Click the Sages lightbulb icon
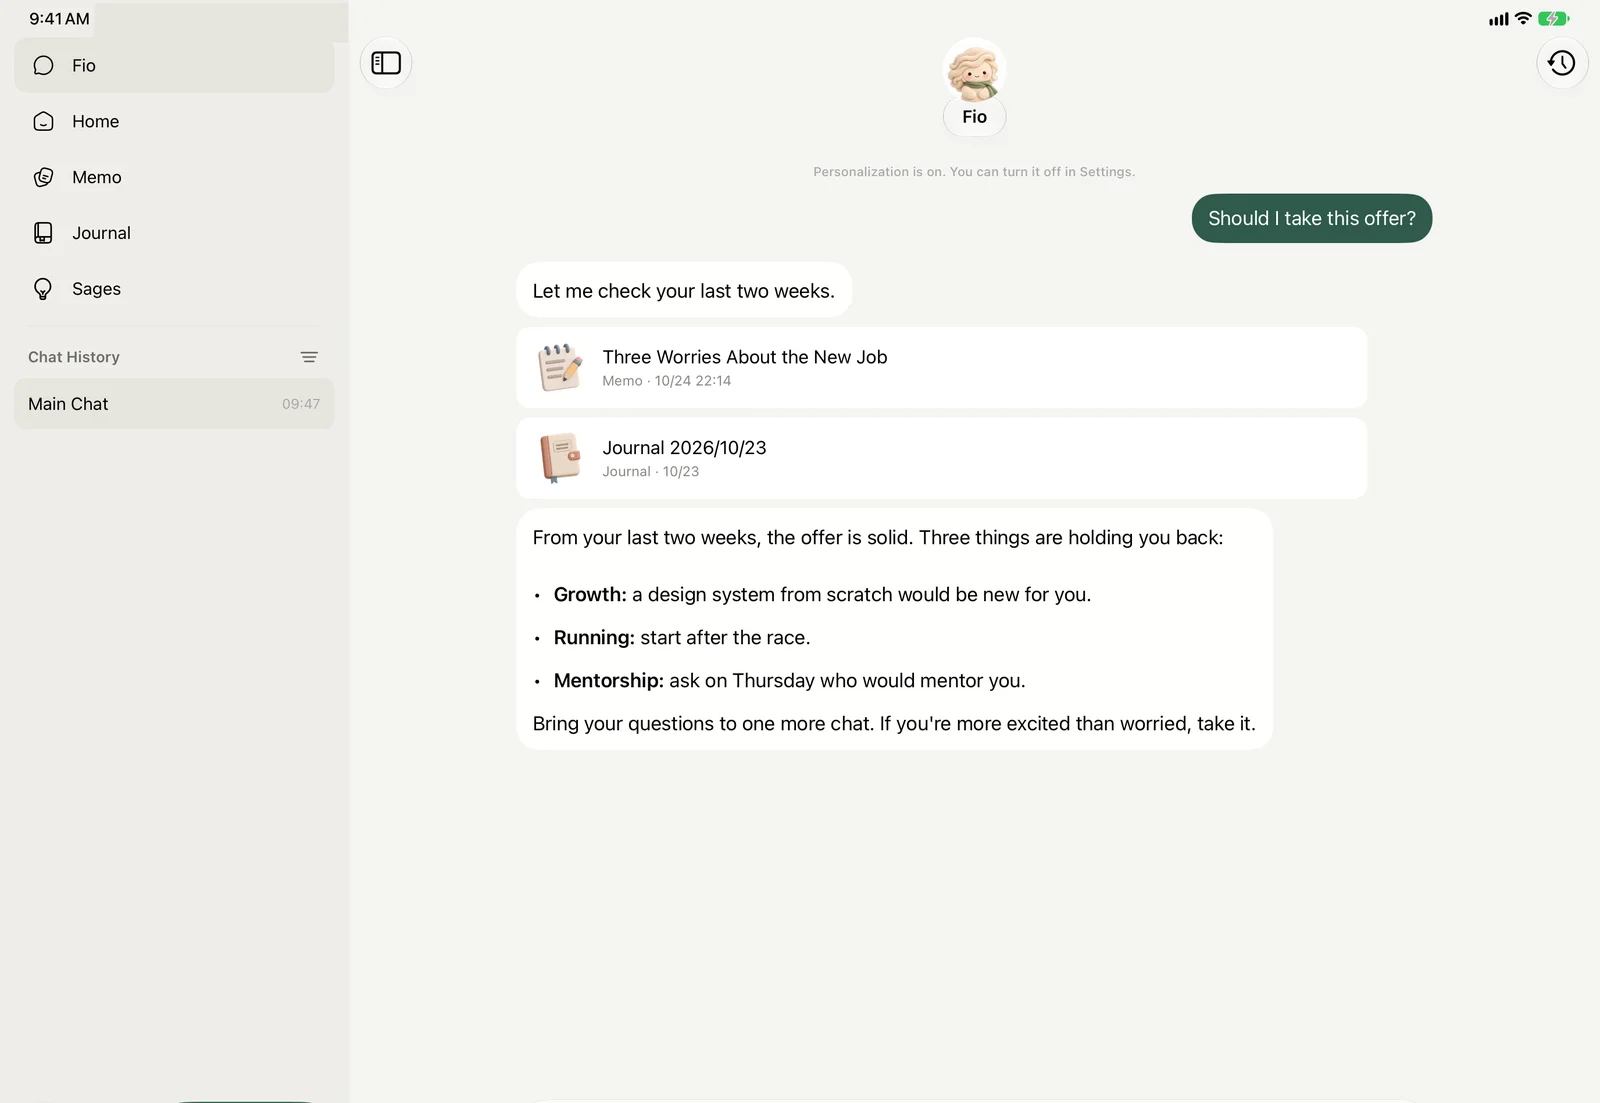This screenshot has height=1103, width=1600. (43, 289)
